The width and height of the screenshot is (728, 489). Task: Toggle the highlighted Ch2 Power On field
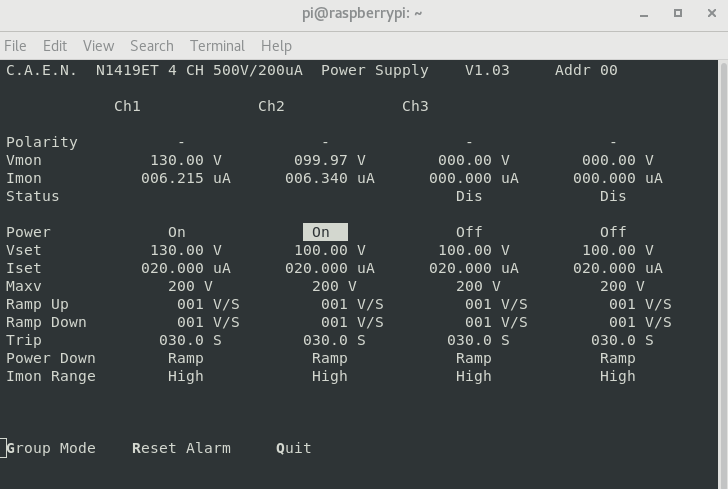click(324, 232)
